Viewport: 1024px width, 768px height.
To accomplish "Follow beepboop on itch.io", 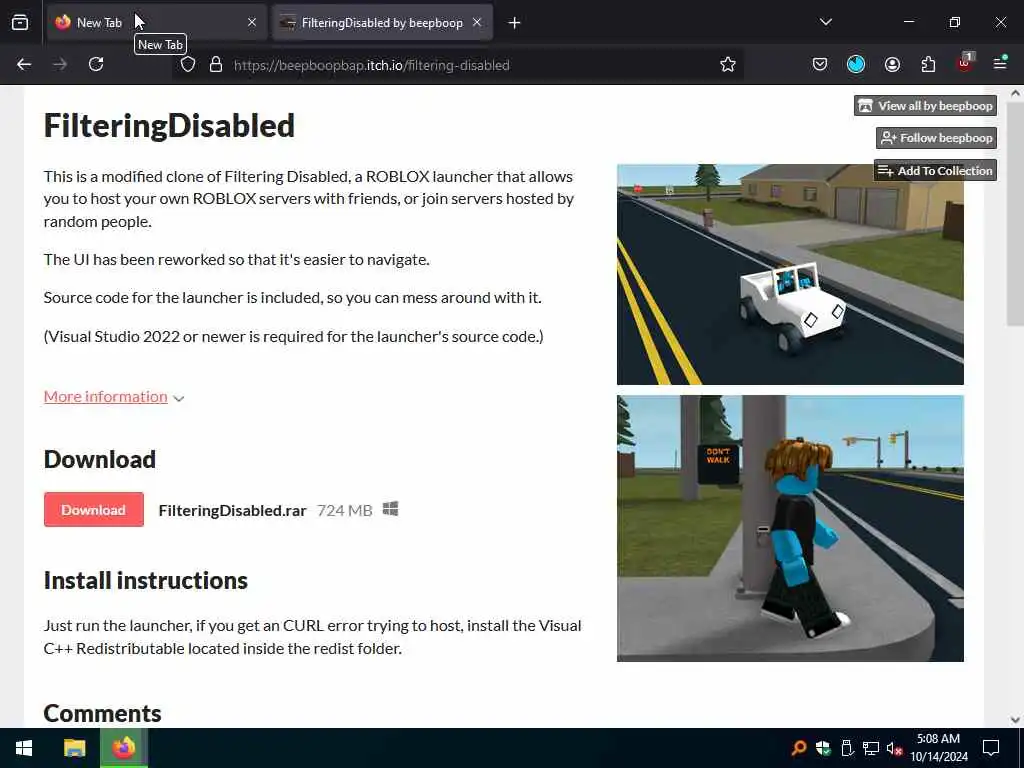I will (936, 138).
